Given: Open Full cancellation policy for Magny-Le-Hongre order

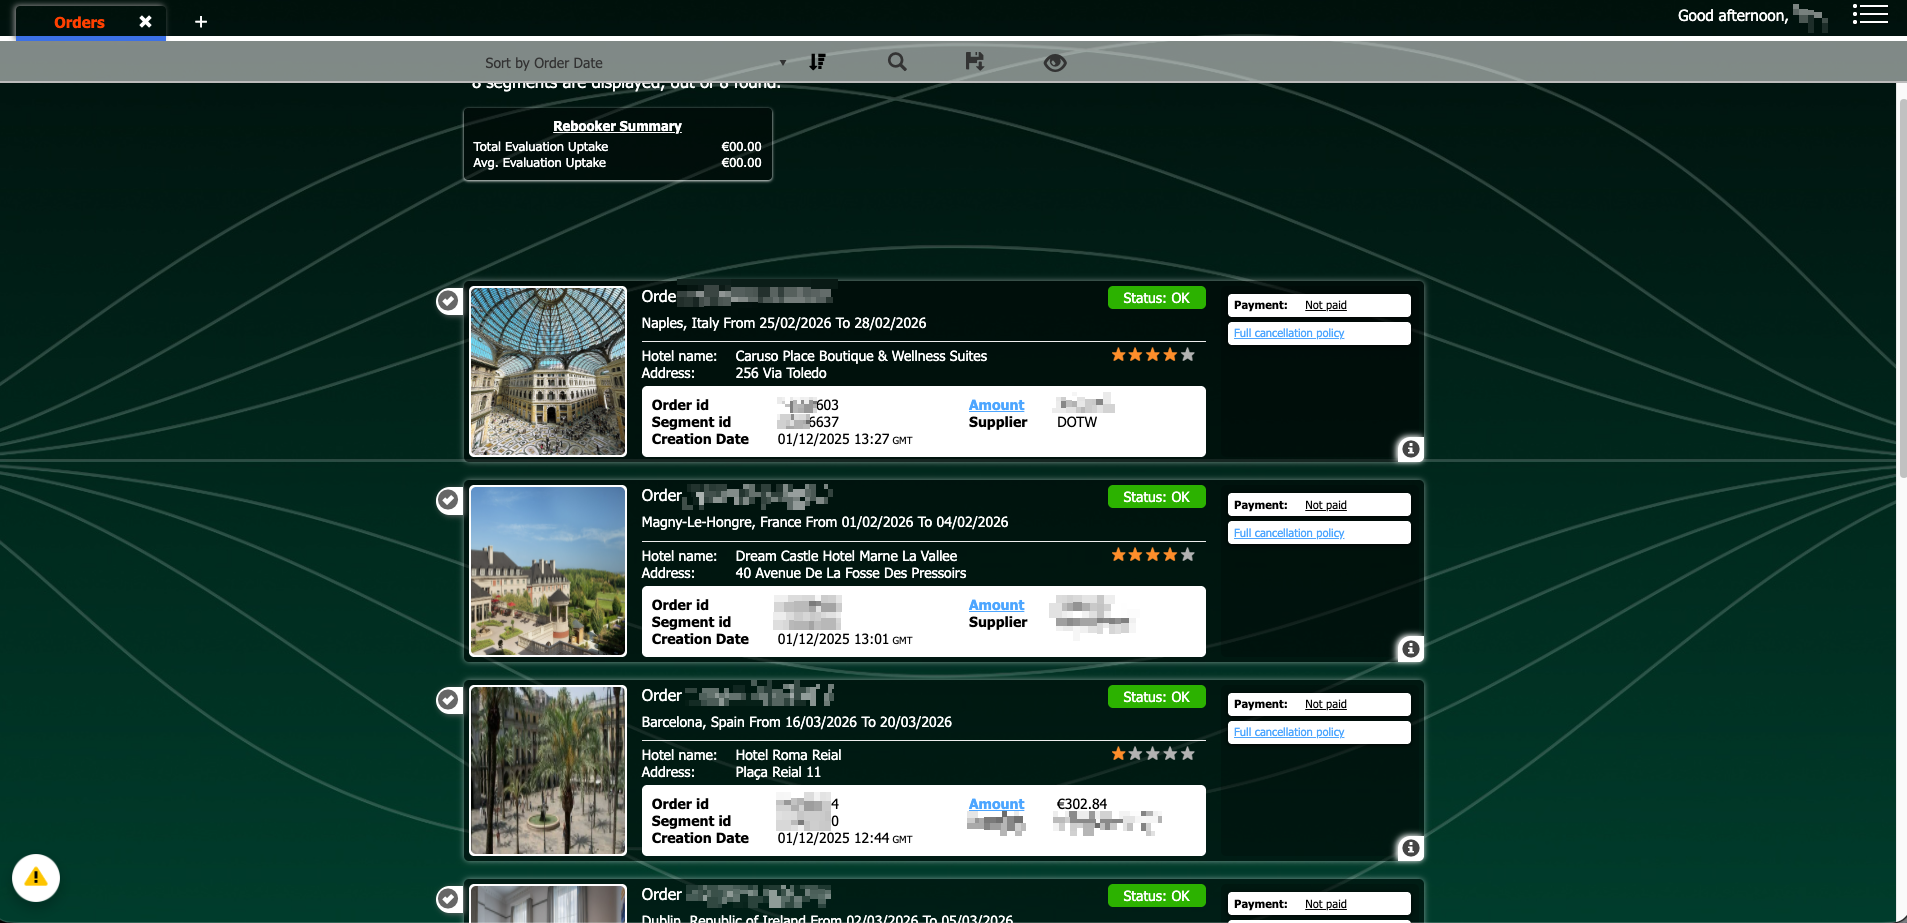Looking at the screenshot, I should 1289,533.
